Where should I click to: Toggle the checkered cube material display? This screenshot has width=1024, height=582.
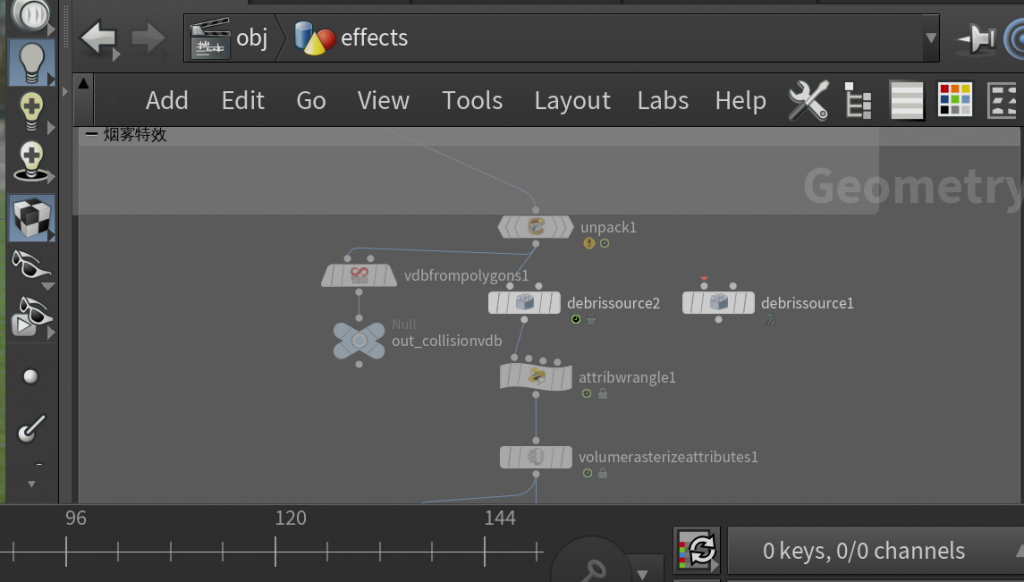click(31, 218)
